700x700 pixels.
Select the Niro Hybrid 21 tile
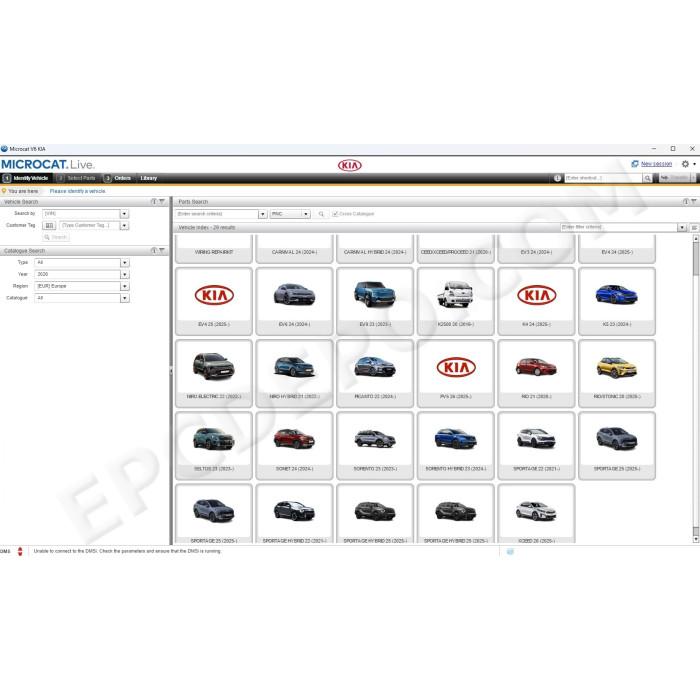coord(294,374)
